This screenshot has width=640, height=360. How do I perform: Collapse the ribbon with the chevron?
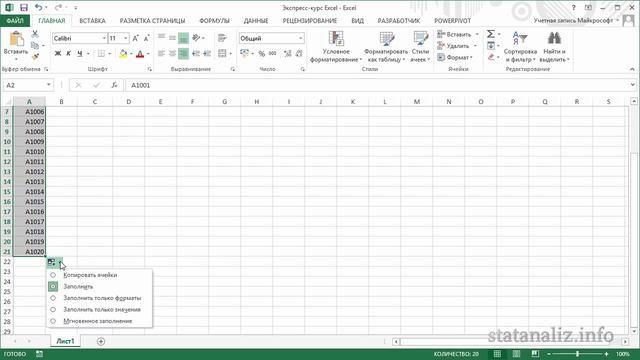point(632,69)
